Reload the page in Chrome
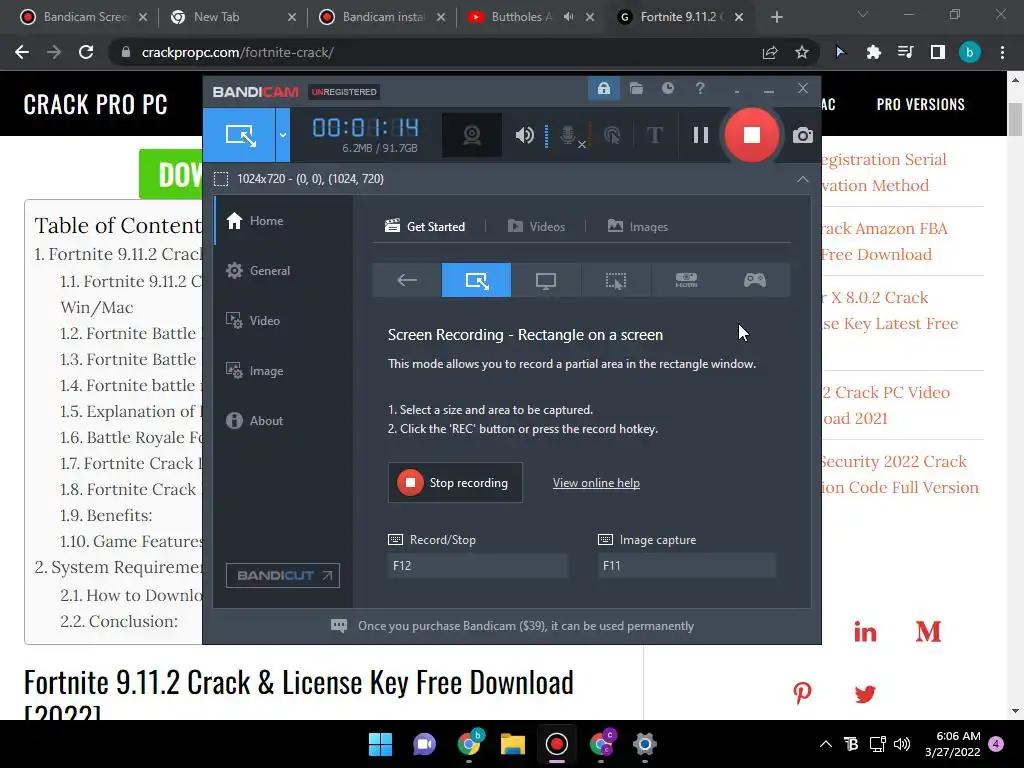 86,52
